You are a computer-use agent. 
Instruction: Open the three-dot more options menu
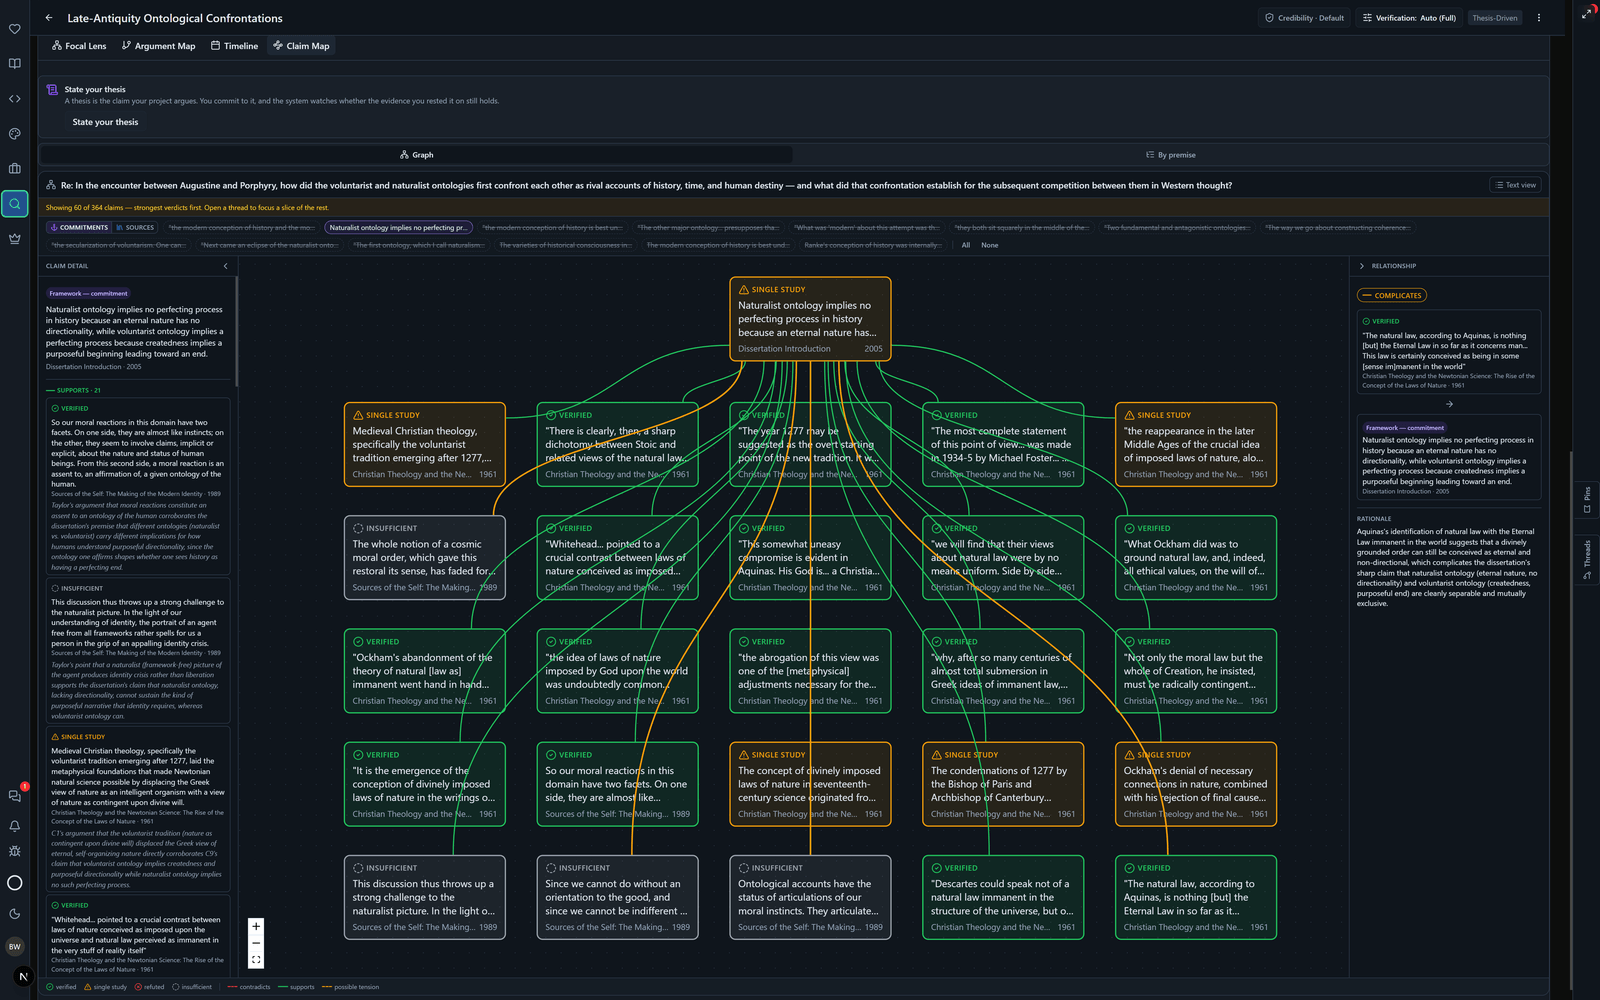[x=1539, y=18]
